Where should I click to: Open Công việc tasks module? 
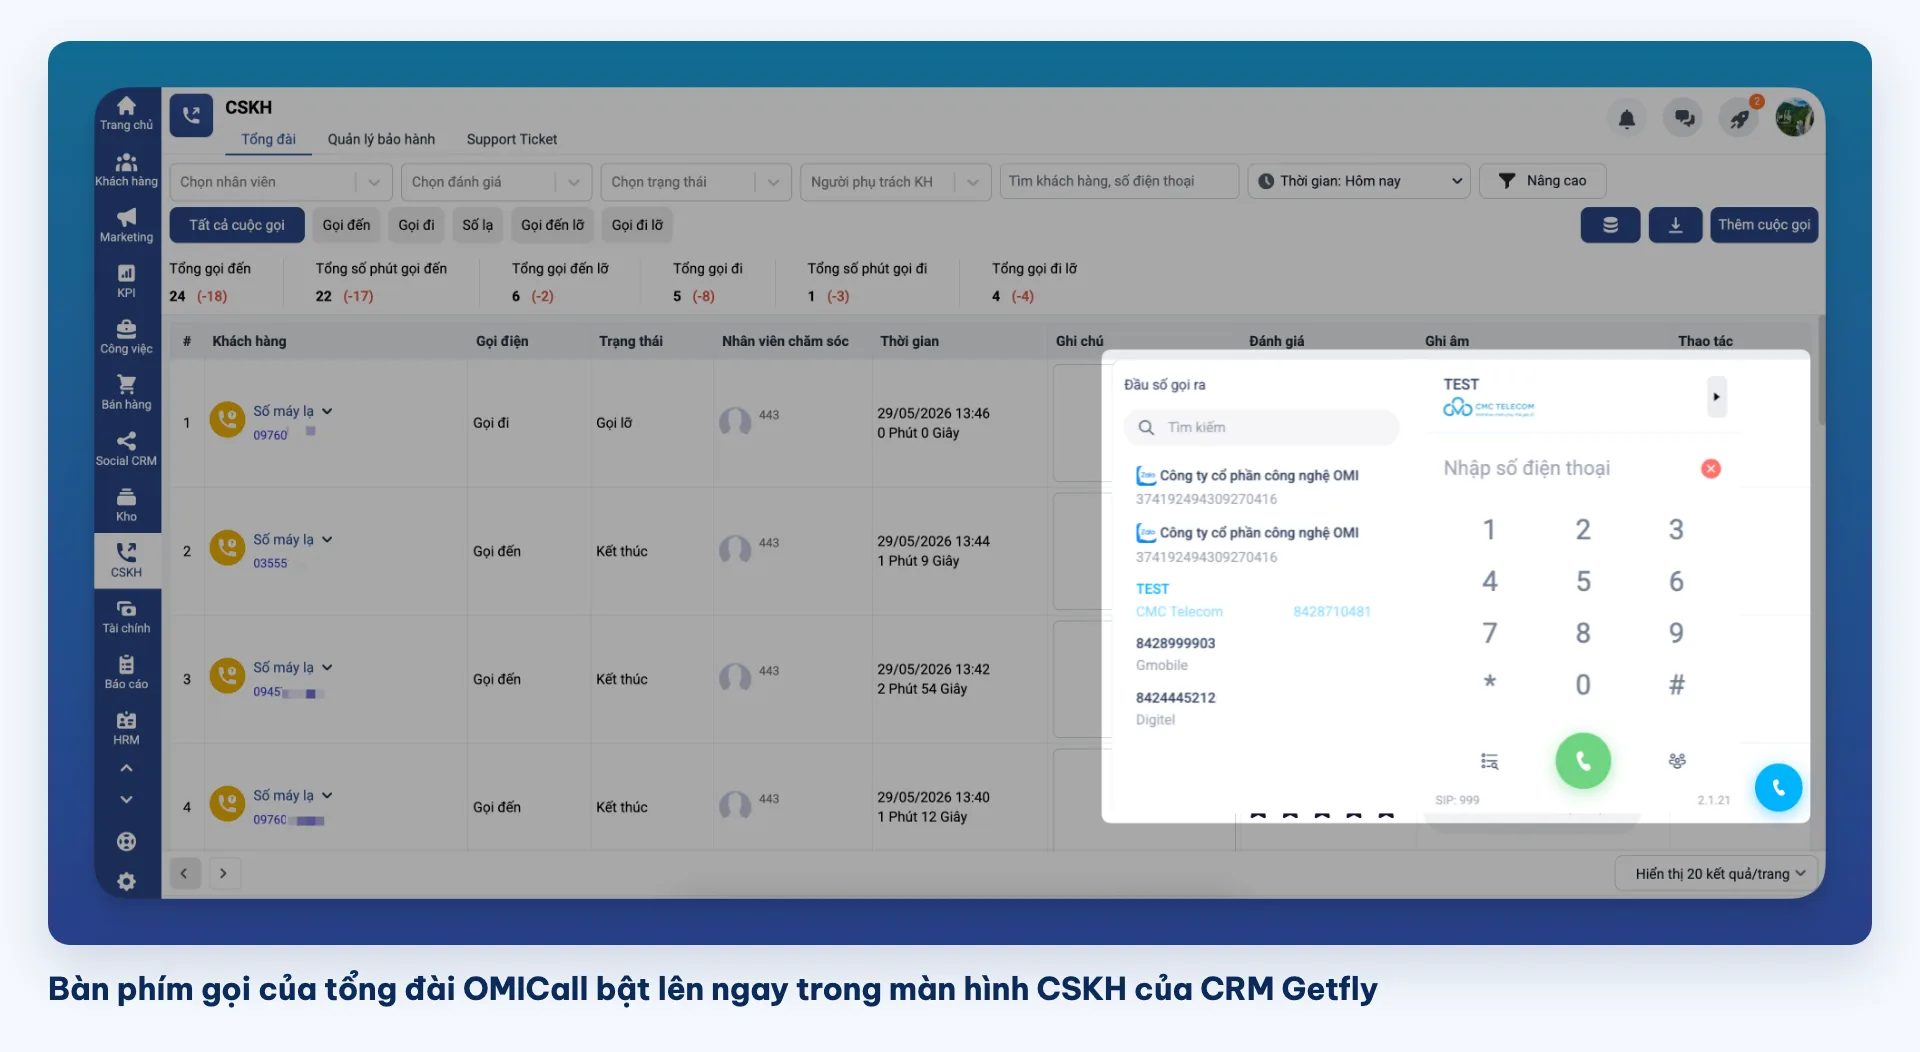[126, 338]
